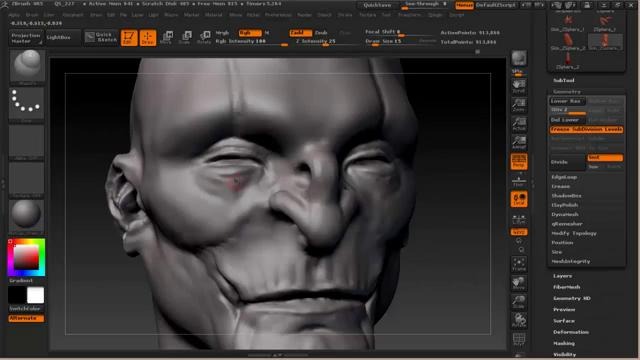Select the white color swatch
The width and height of the screenshot is (640, 360).
pyautogui.click(x=36, y=295)
